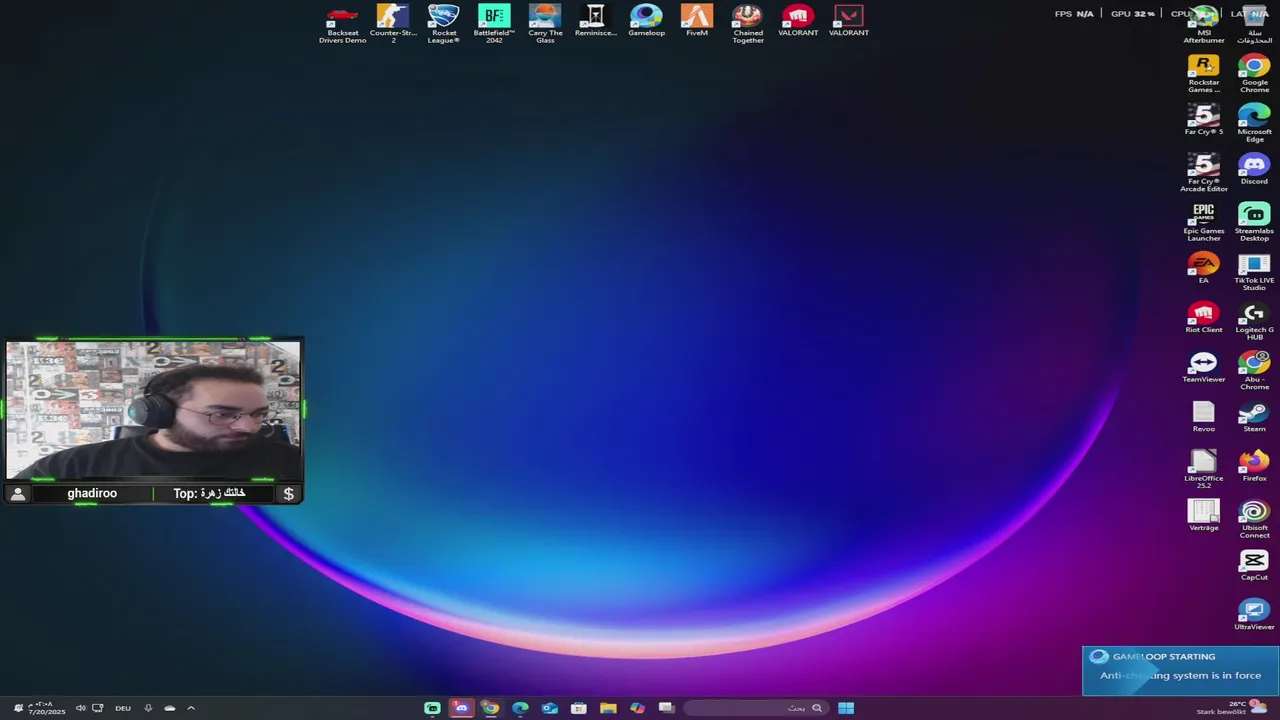Screen dimensions: 1280x720
Task: Launch the Gameloop desktop shortcut
Action: [x=646, y=21]
